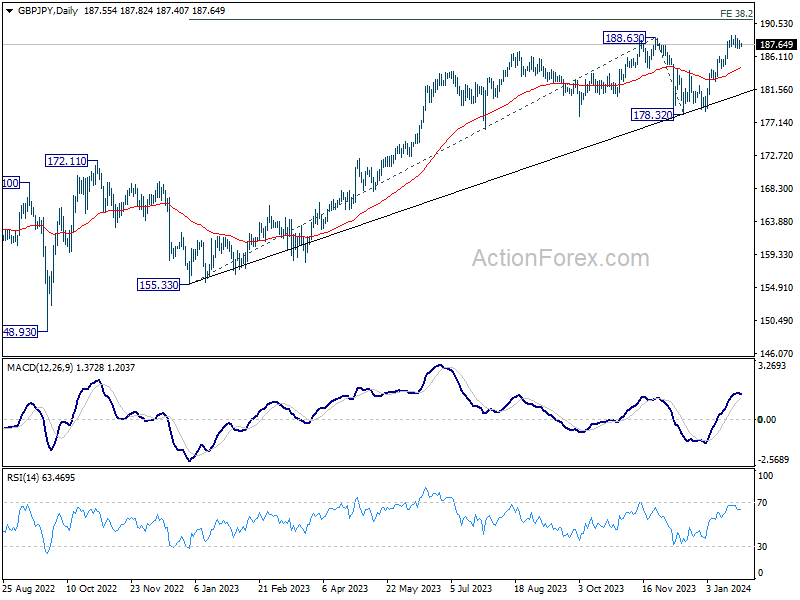Open the chart menu triangle beside GBPJPY
Image resolution: width=800 pixels, height=600 pixels.
click(9, 11)
